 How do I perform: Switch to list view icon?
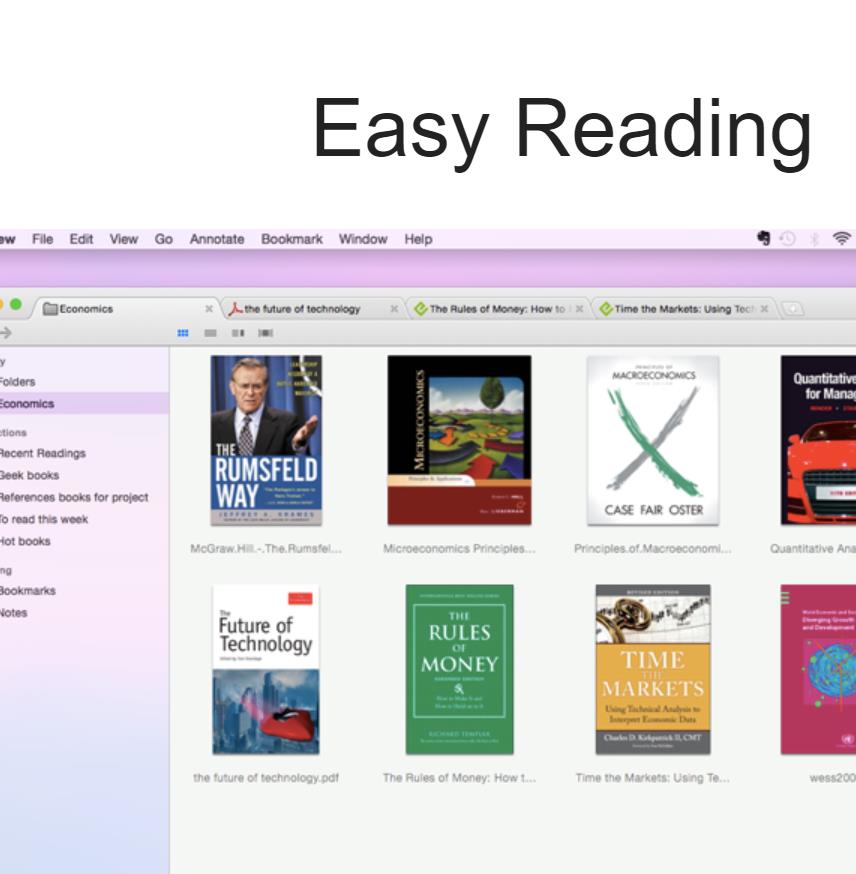[x=210, y=333]
